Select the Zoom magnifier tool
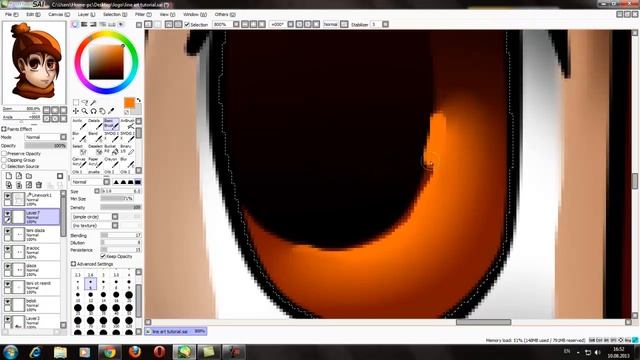640x360 pixels. click(84, 111)
